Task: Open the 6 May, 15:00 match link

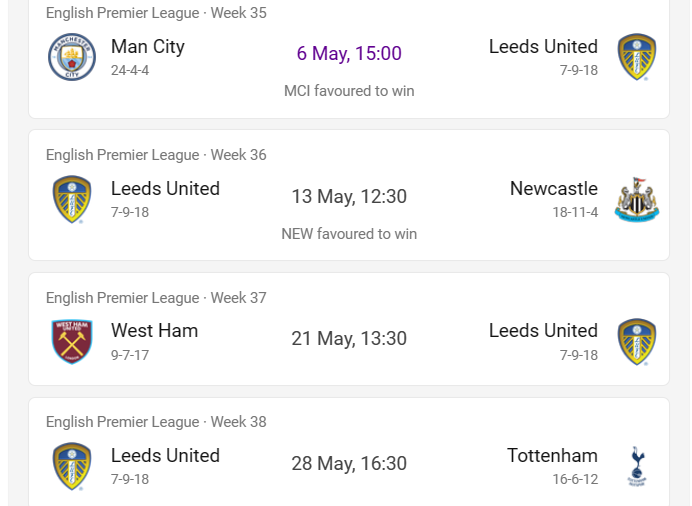Action: (349, 53)
